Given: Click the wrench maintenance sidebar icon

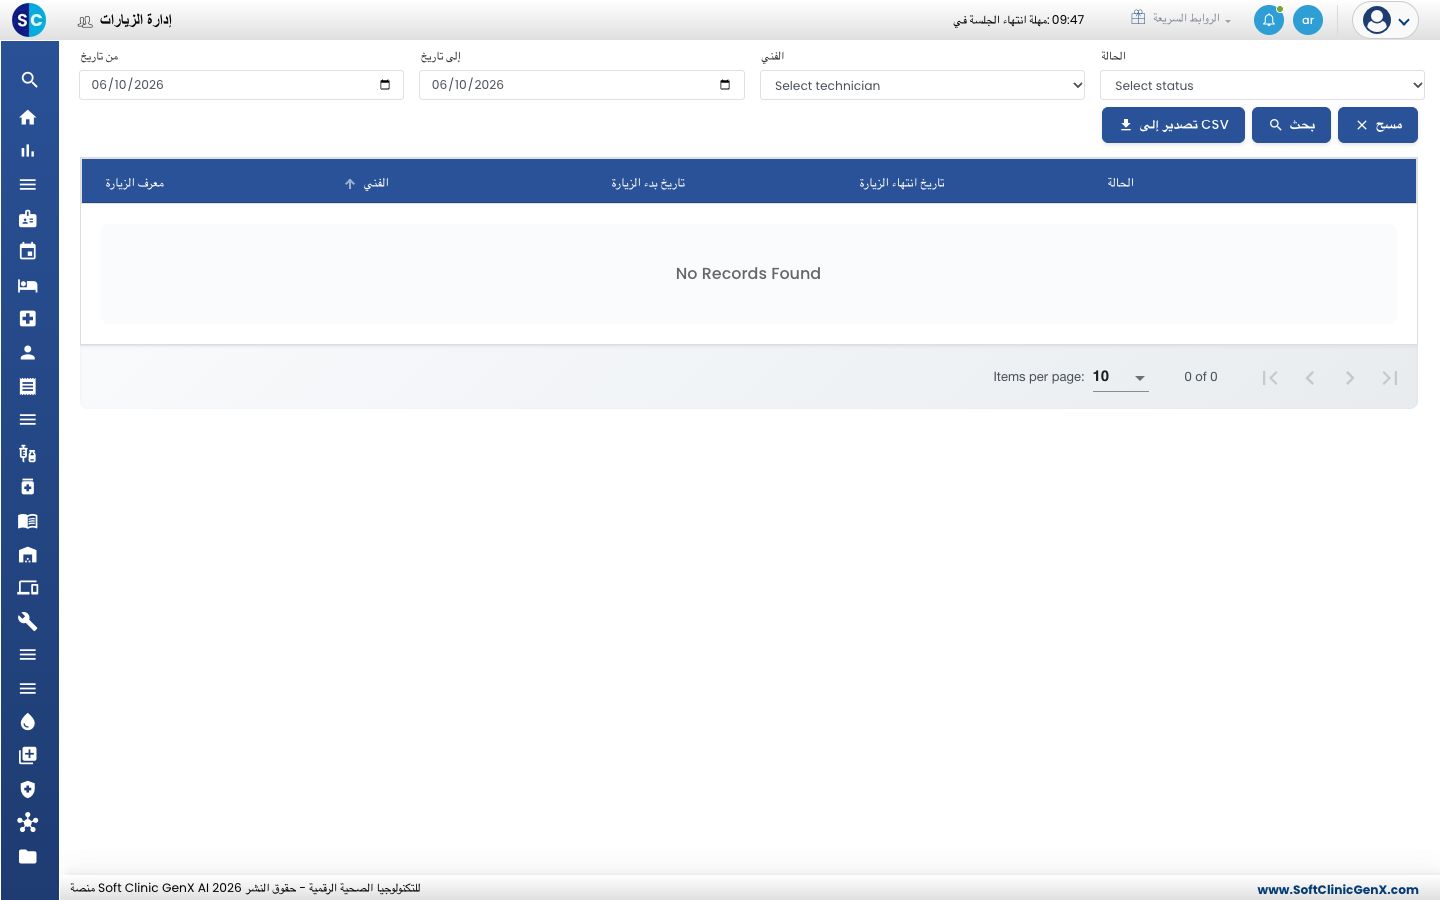Looking at the screenshot, I should [x=28, y=621].
